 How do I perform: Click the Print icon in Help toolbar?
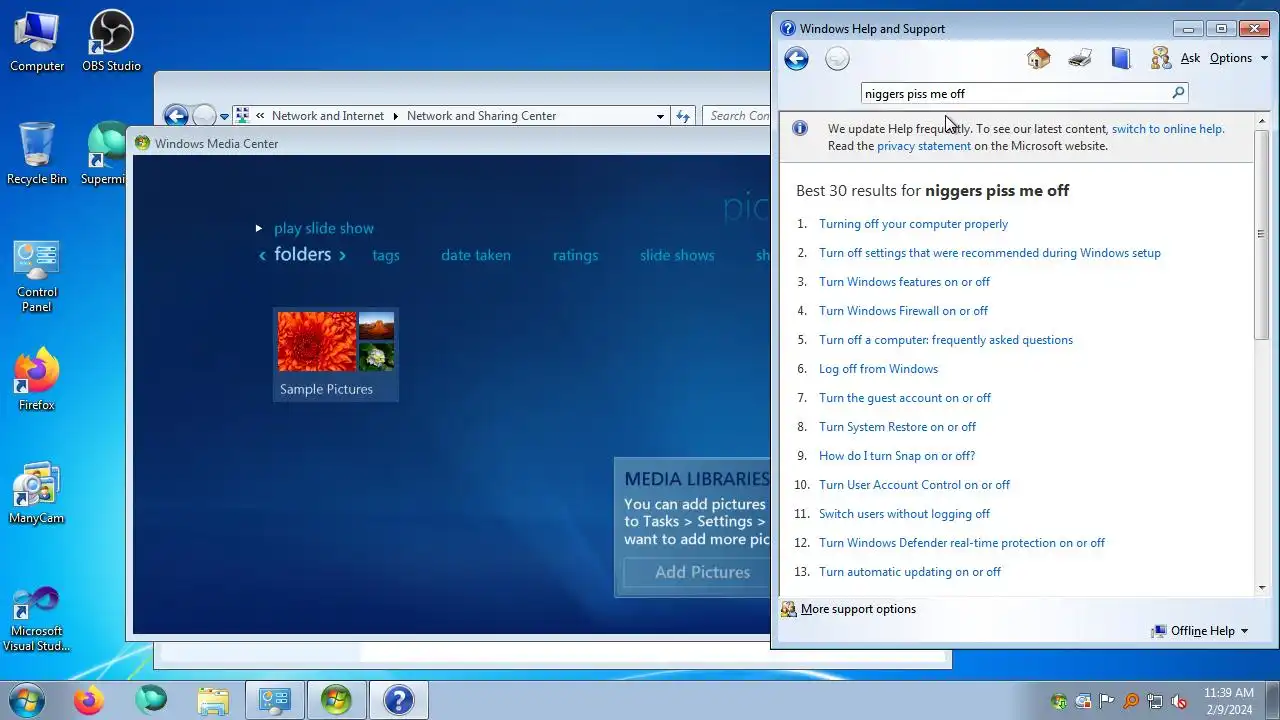pyautogui.click(x=1079, y=58)
